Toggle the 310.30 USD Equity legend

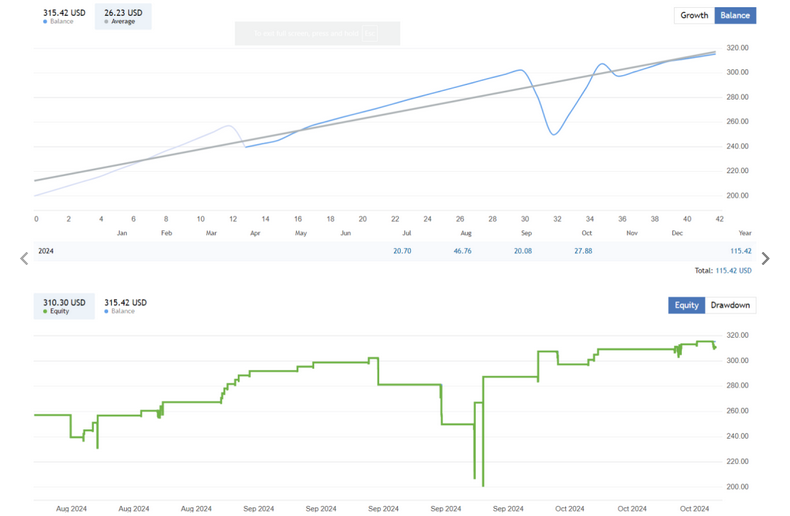64,306
